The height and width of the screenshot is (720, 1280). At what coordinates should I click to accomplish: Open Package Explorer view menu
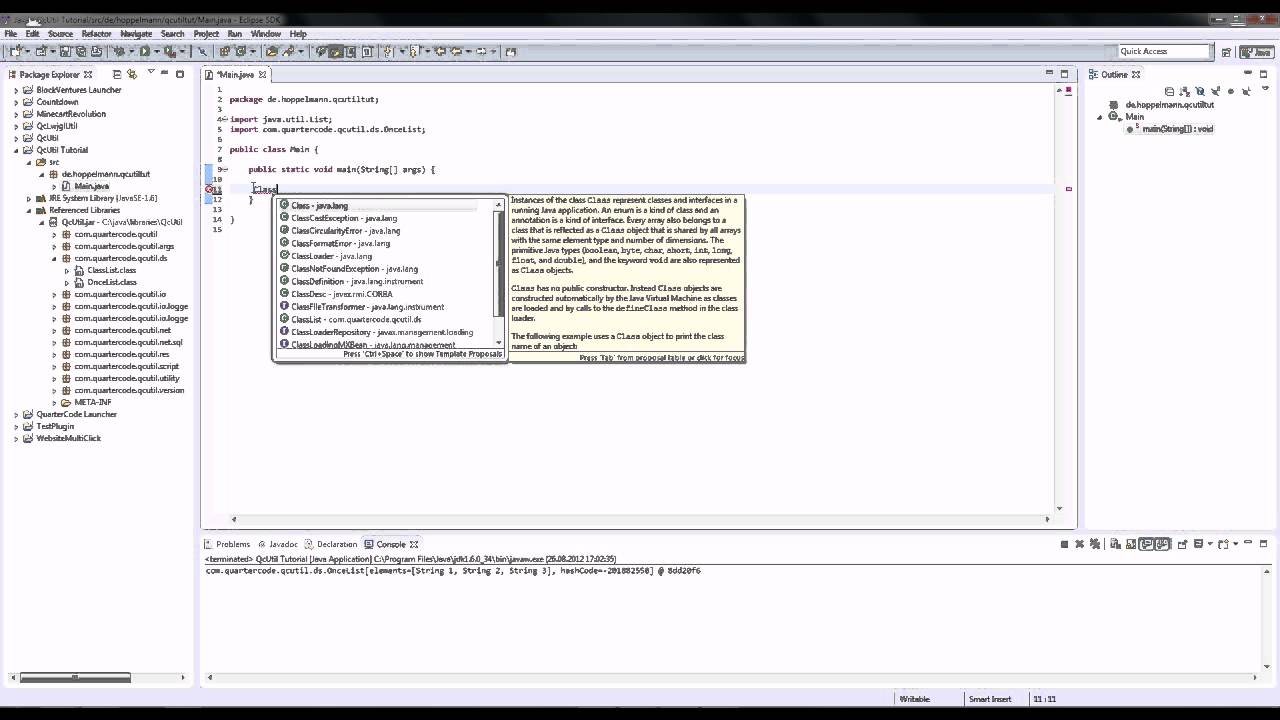click(x=151, y=72)
